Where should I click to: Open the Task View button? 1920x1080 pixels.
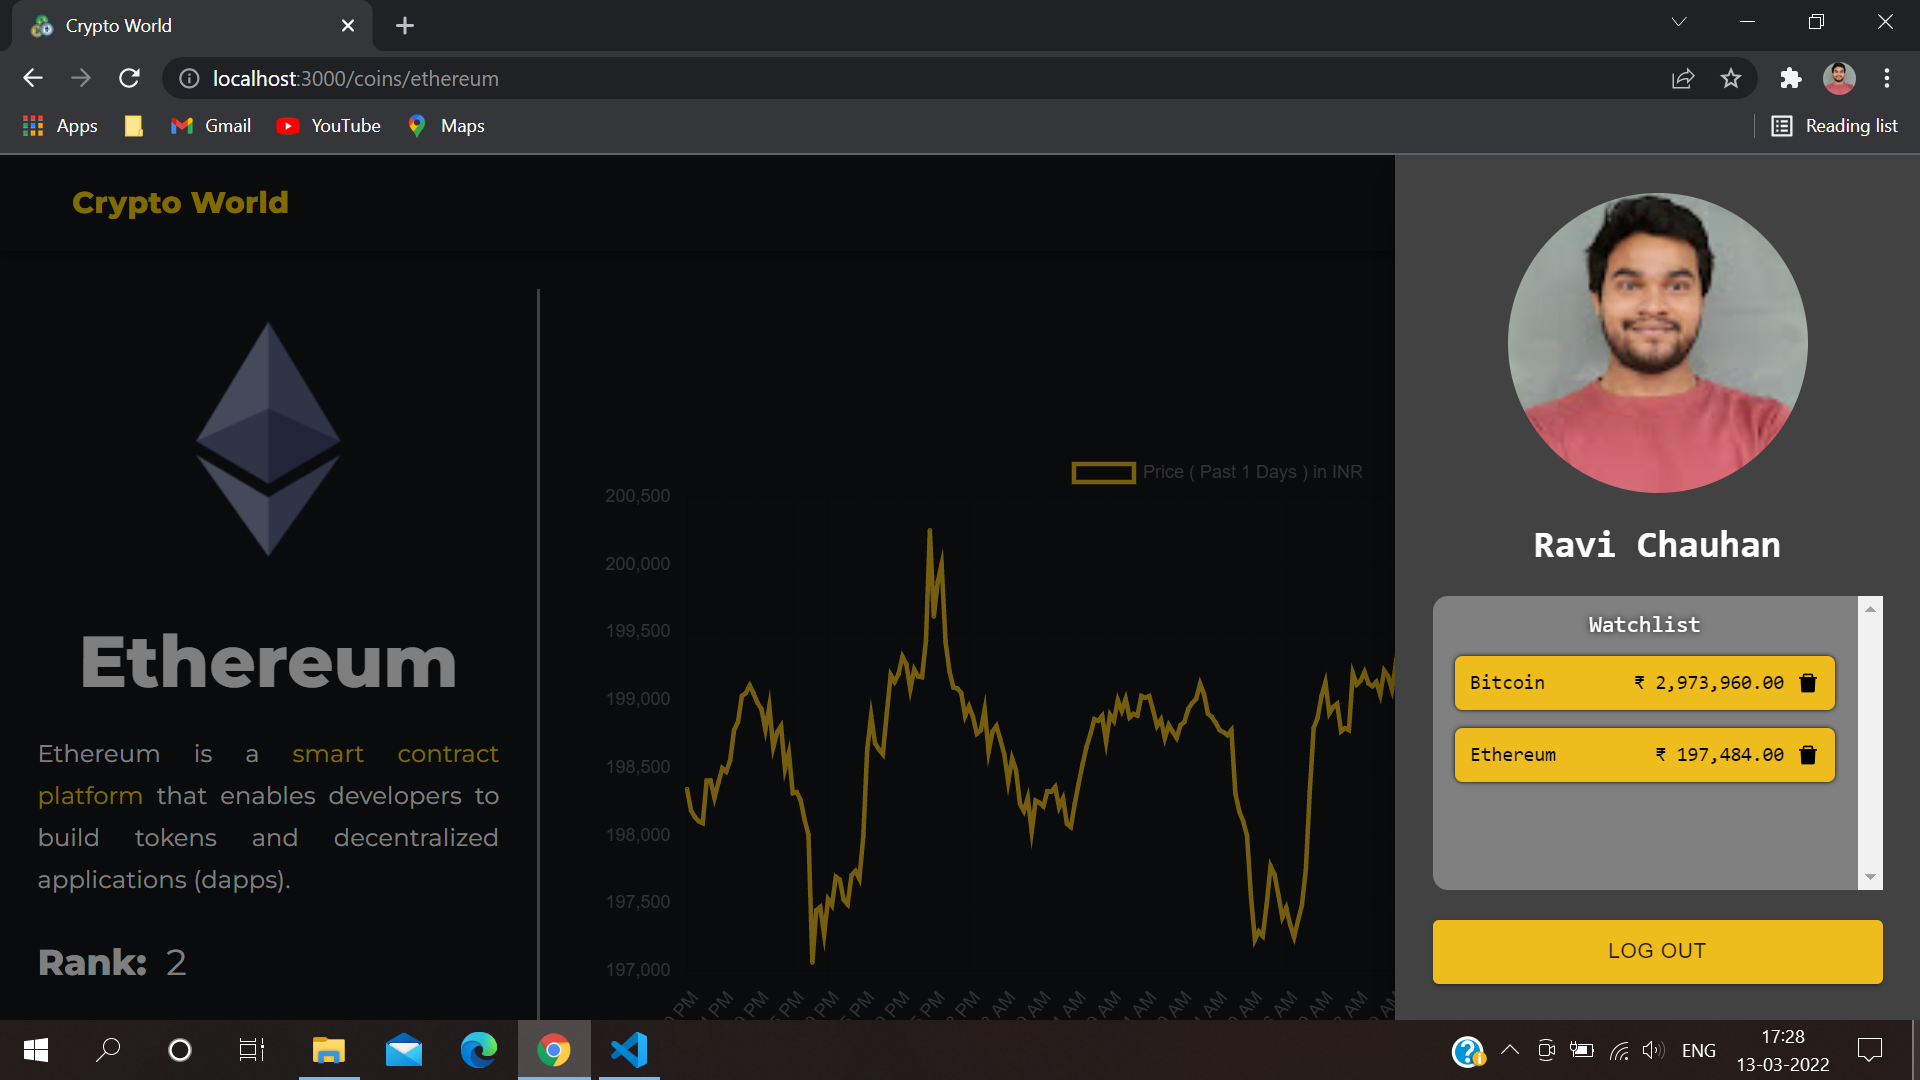click(251, 1050)
